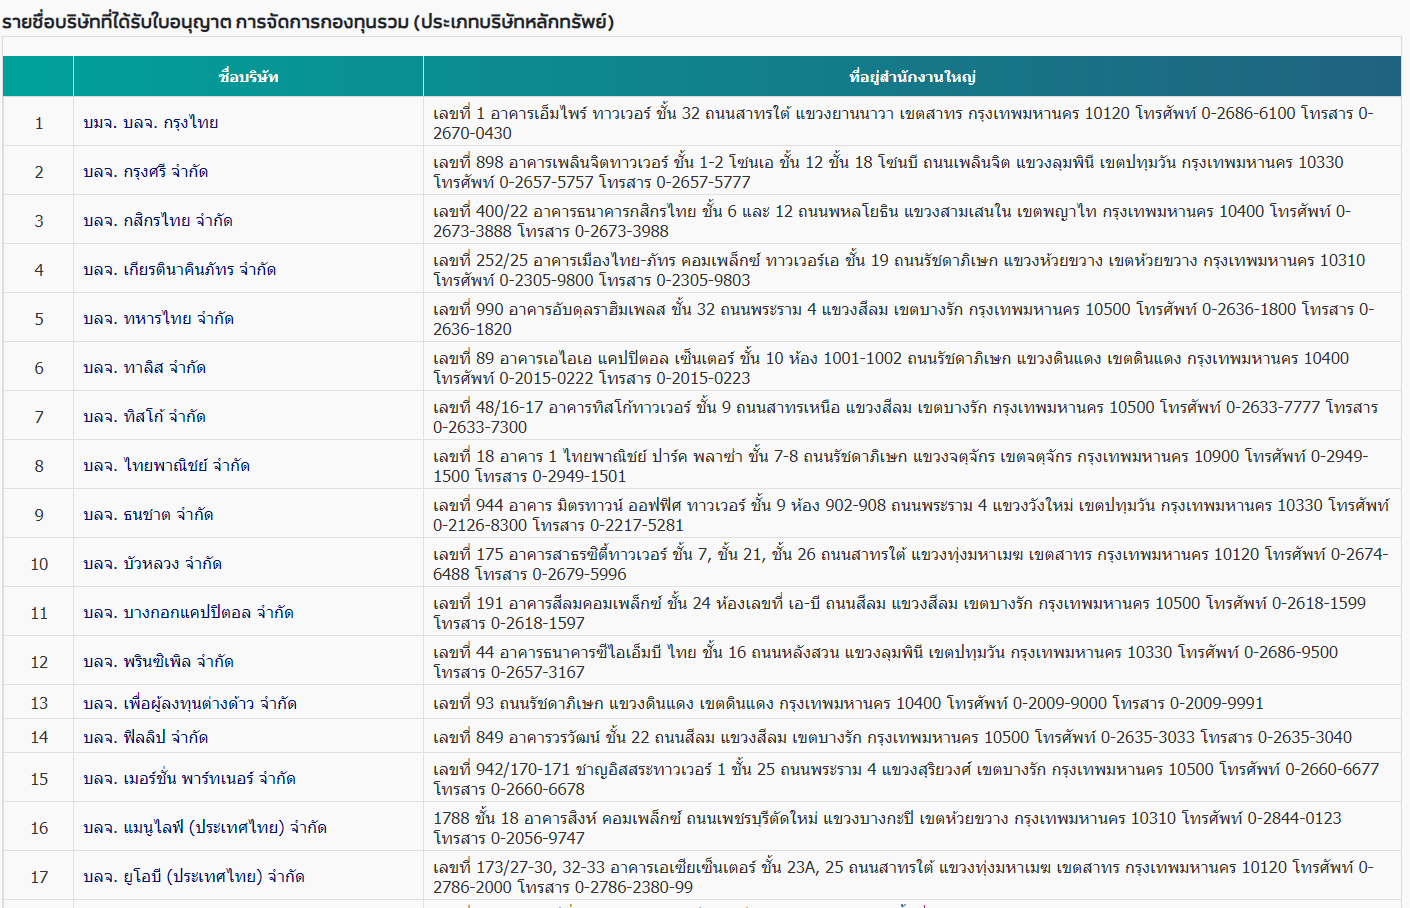The height and width of the screenshot is (908, 1410).
Task: Select company name บลจ. พรินซิเพิล จำกัด
Action: (159, 661)
